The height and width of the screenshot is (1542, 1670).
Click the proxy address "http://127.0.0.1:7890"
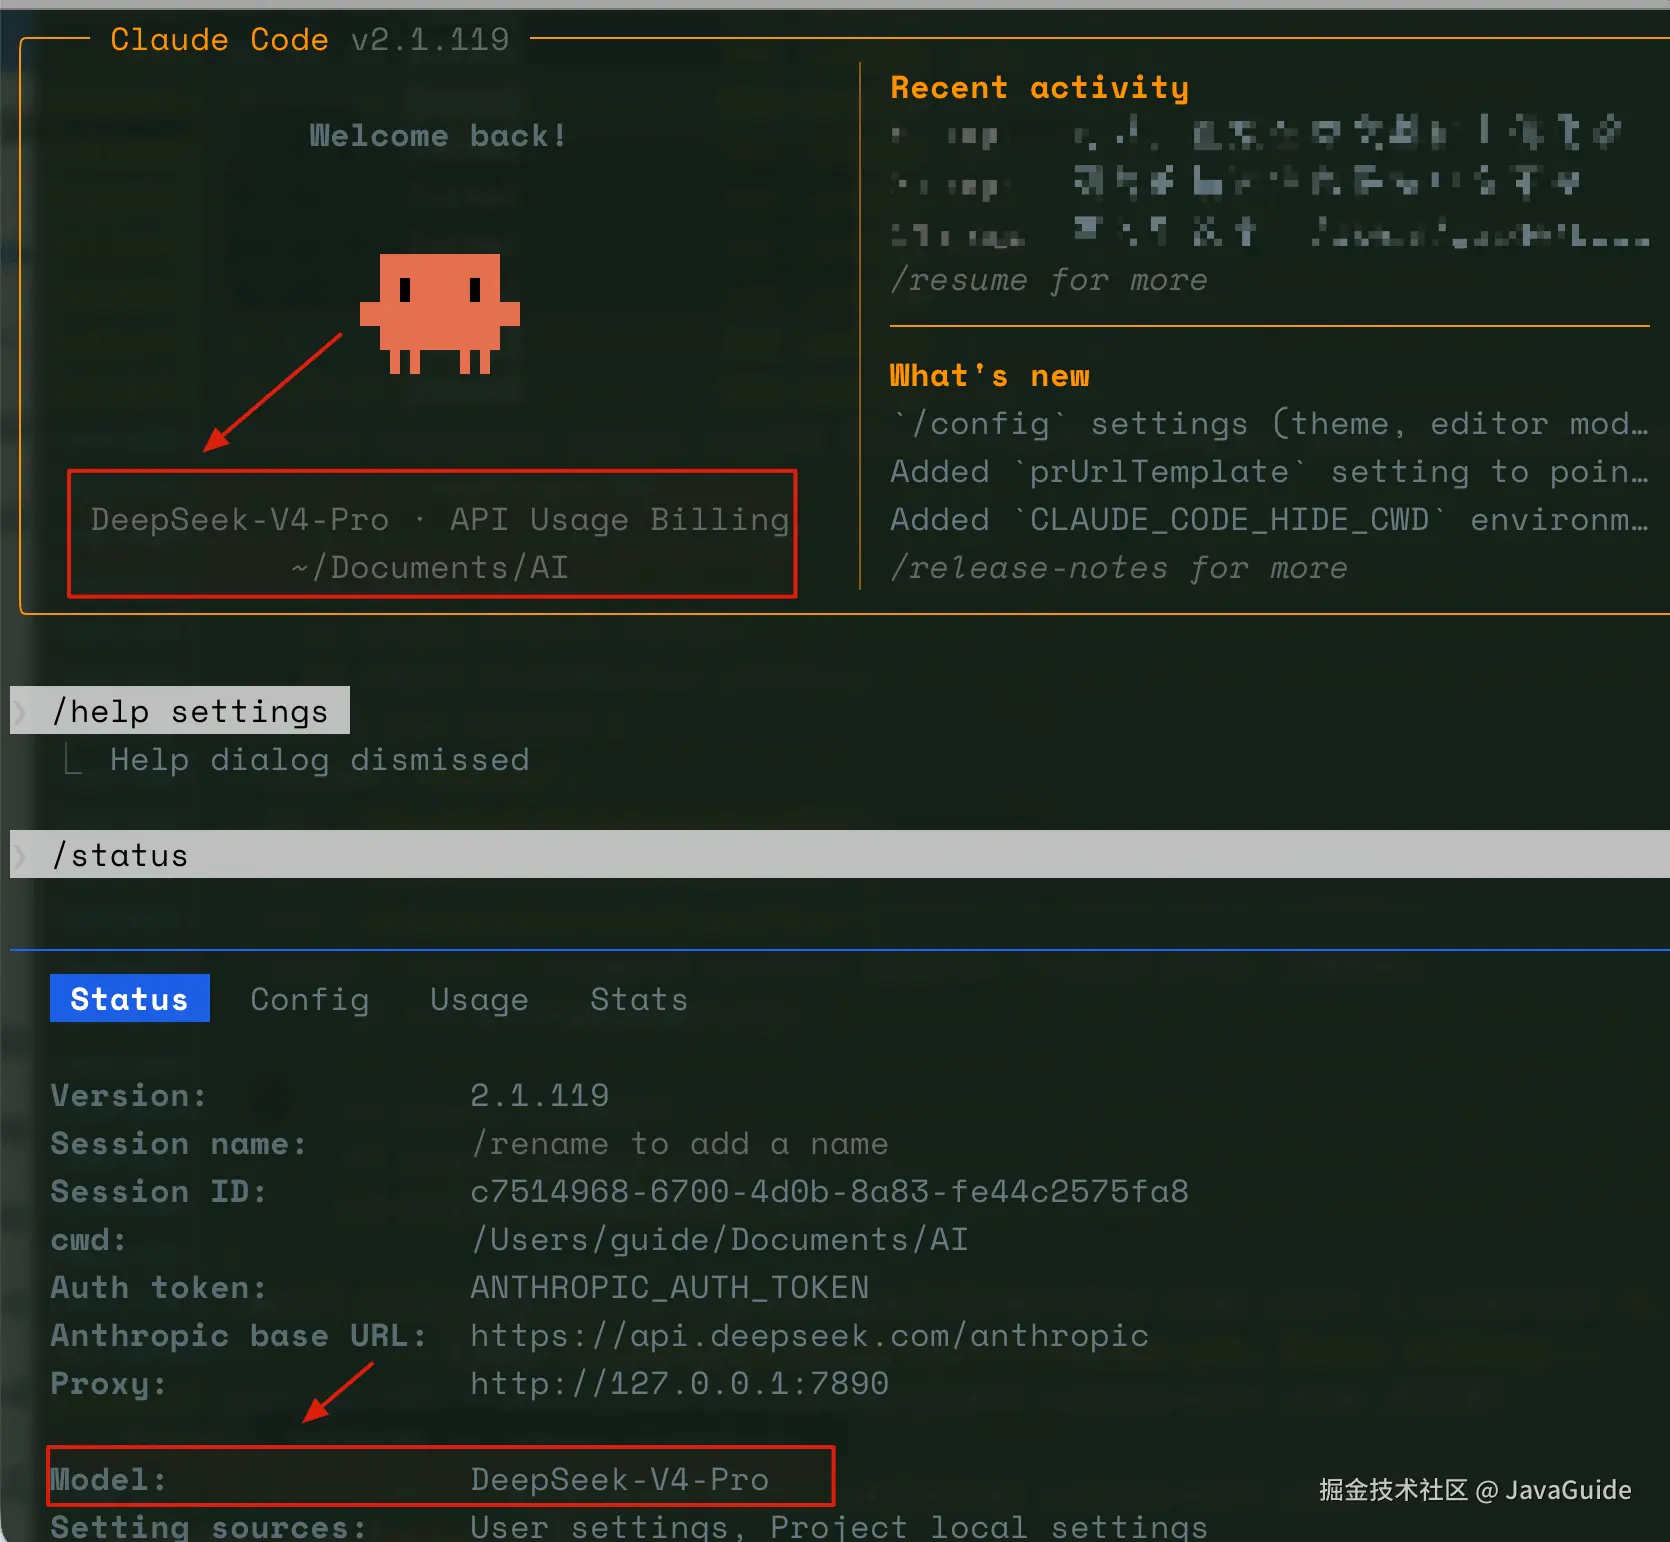680,1383
